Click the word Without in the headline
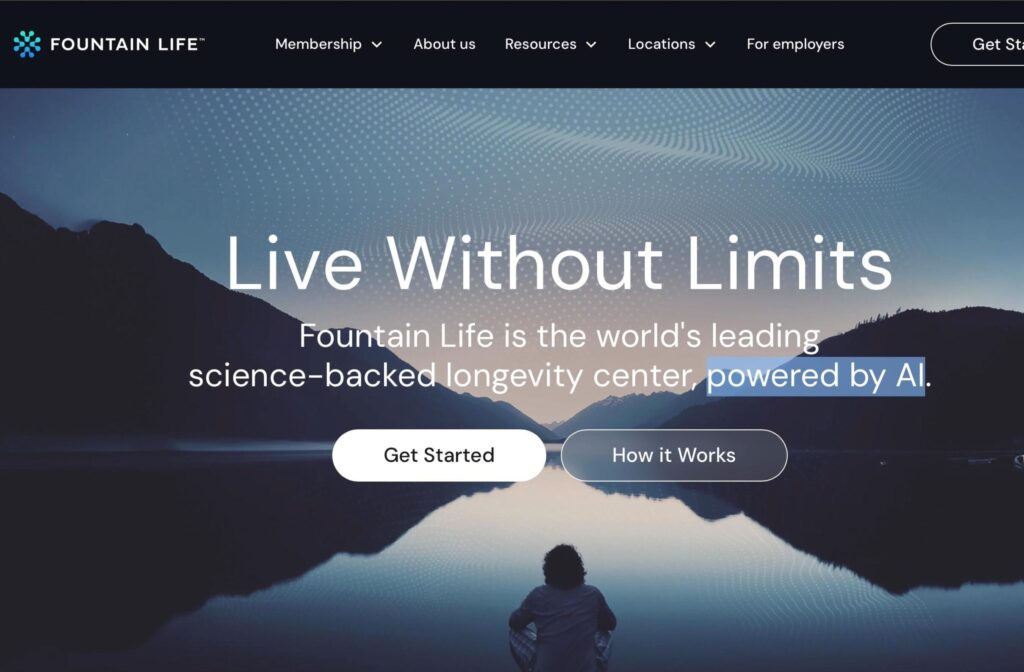The width and height of the screenshot is (1024, 672). point(525,264)
